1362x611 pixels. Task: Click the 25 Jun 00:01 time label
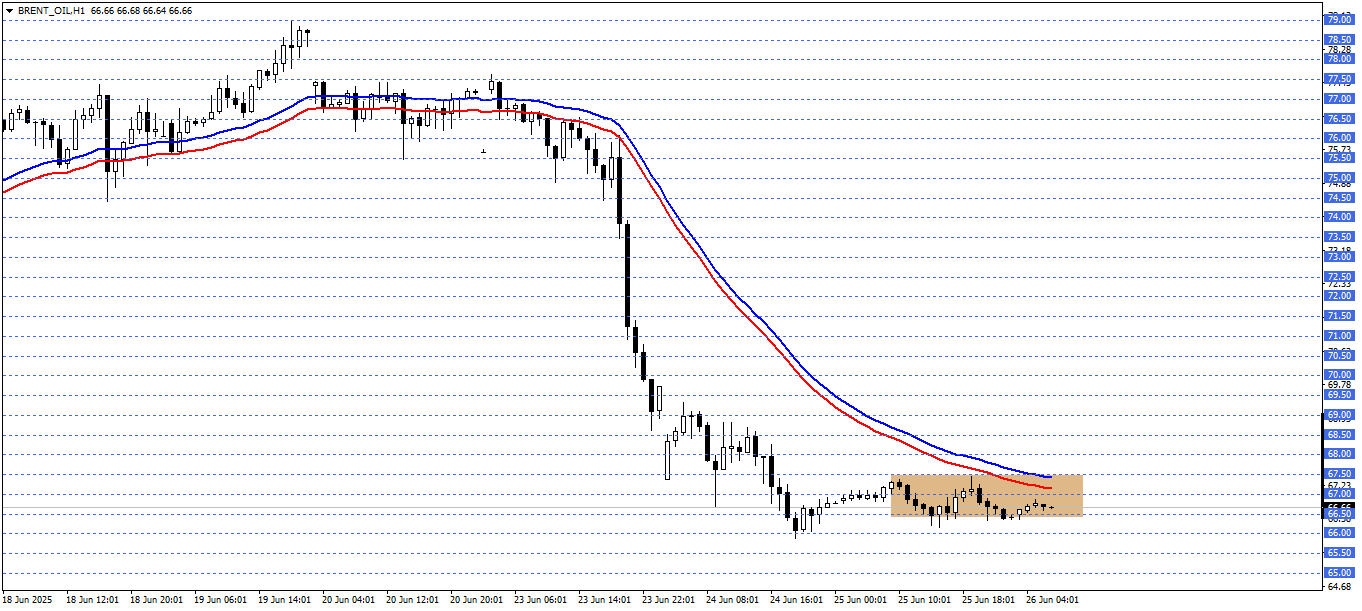tap(860, 600)
